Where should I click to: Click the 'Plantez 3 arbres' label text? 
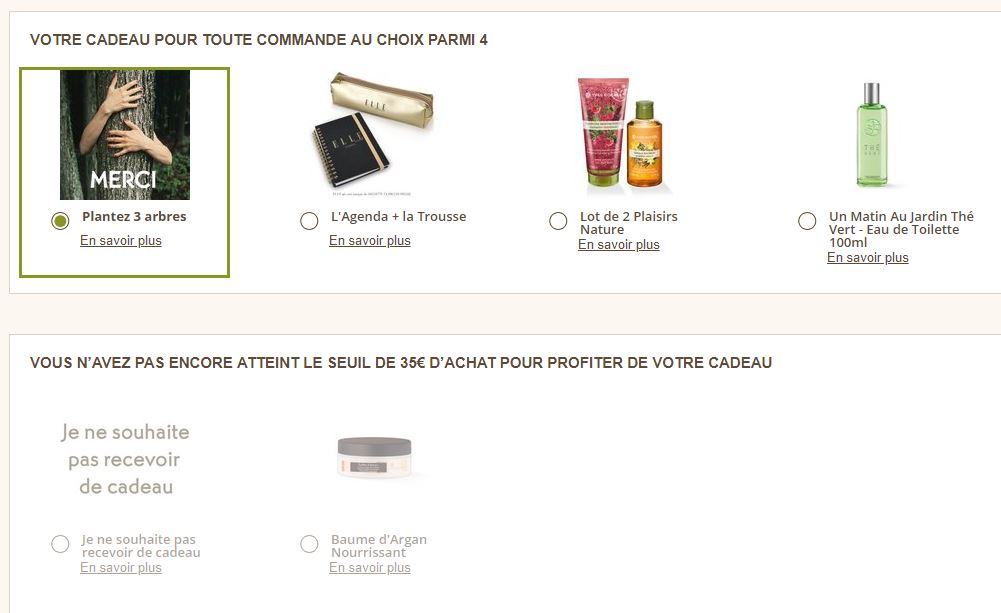(134, 216)
